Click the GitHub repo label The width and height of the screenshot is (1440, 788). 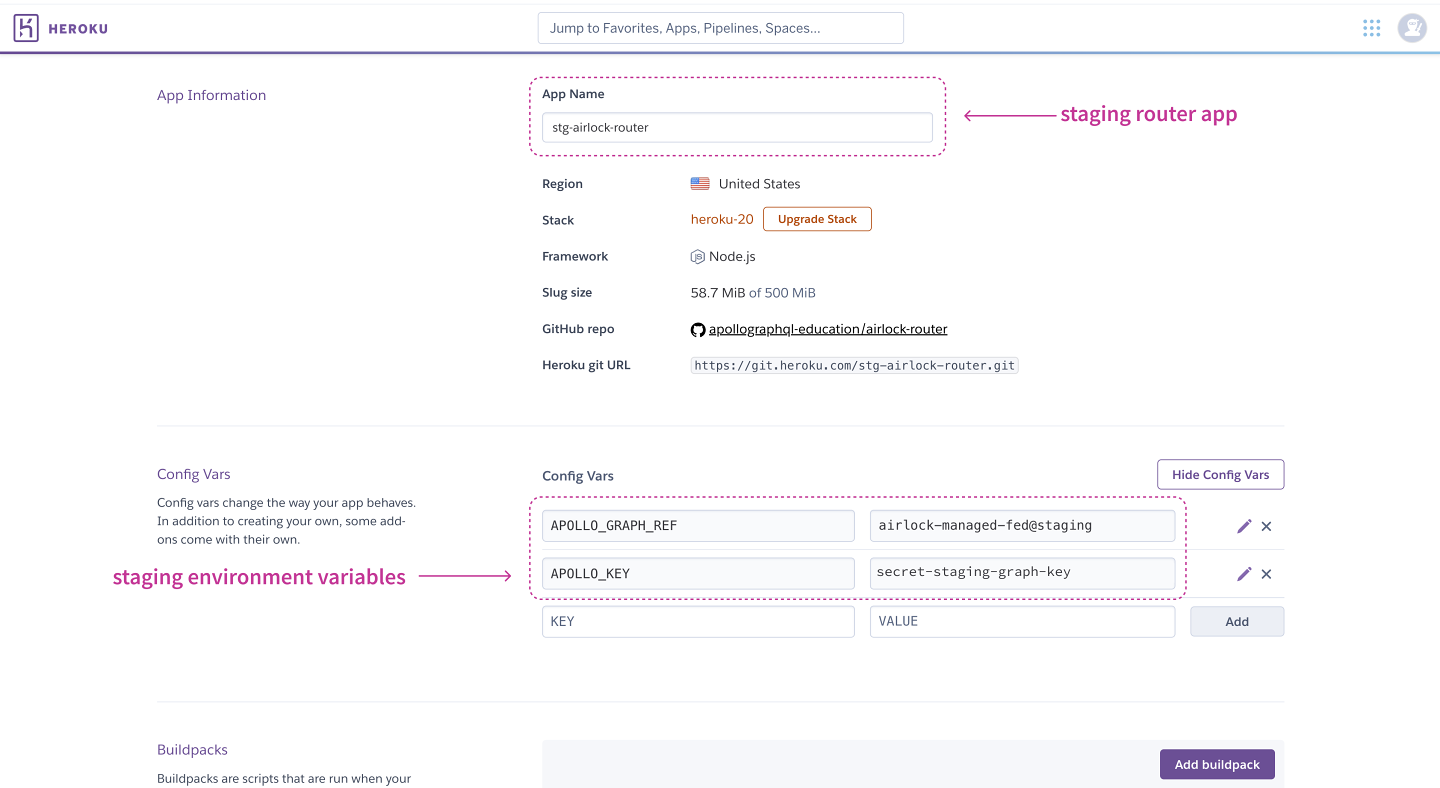578,329
